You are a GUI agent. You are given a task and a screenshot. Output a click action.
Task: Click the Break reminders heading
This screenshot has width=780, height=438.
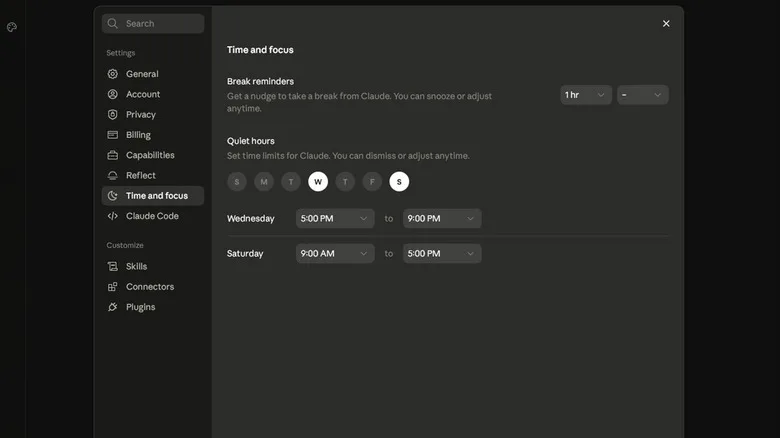(260, 81)
